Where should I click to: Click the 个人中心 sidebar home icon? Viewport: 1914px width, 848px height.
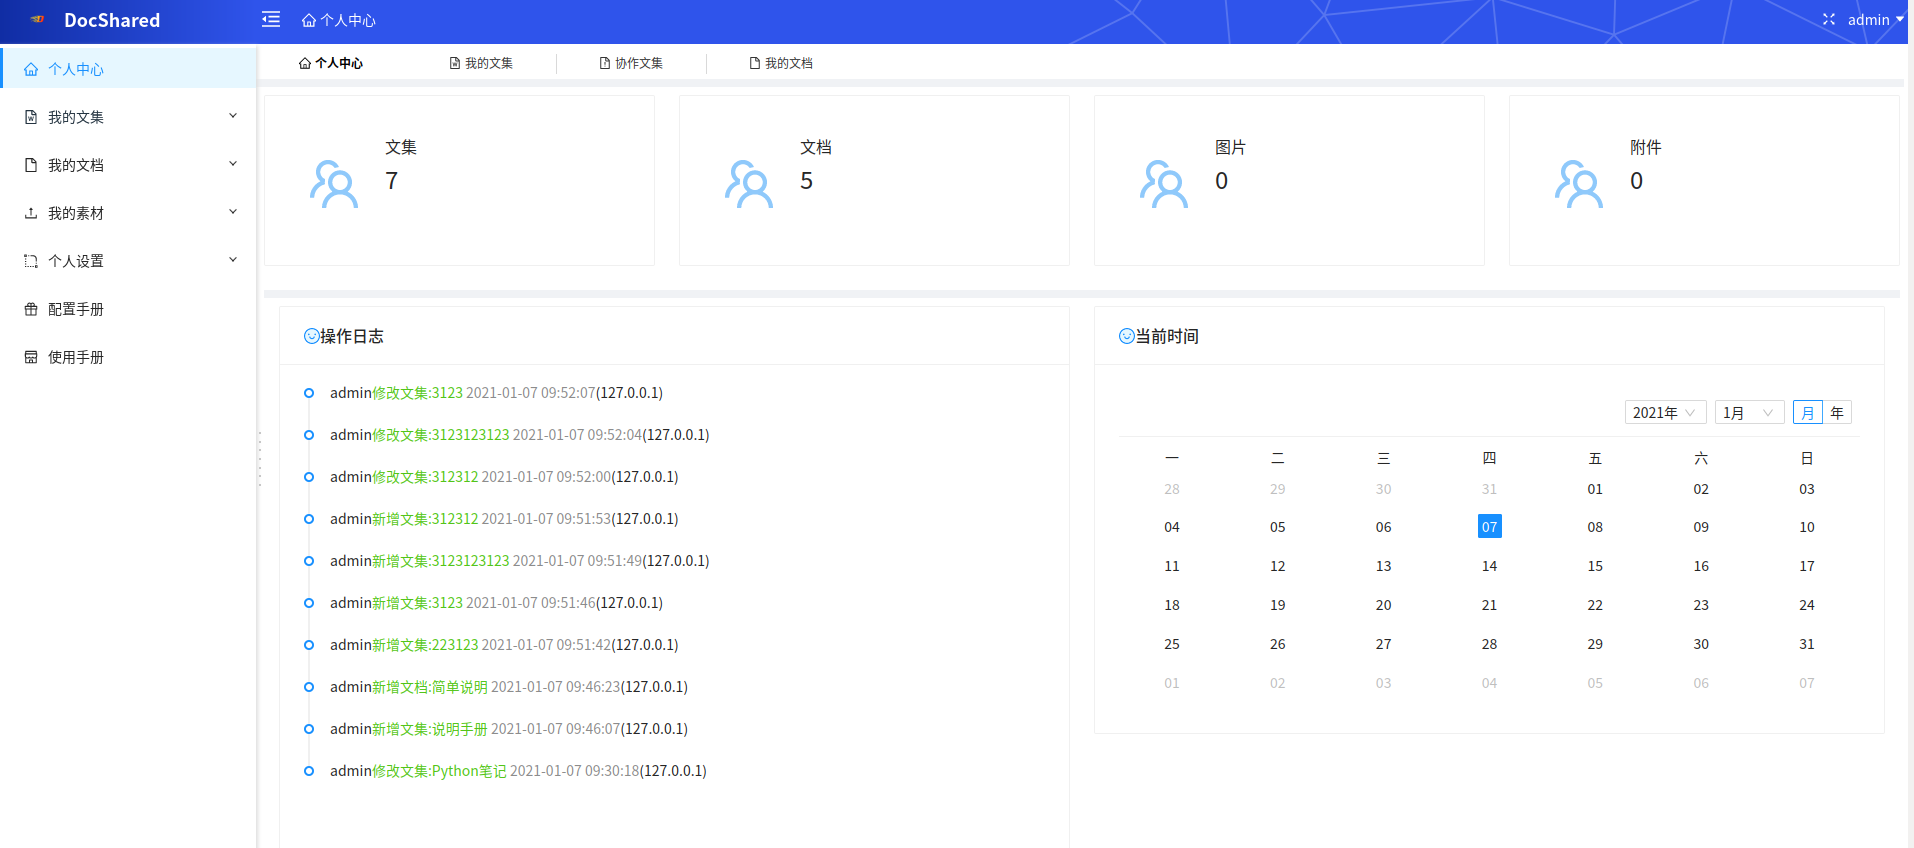pyautogui.click(x=31, y=69)
